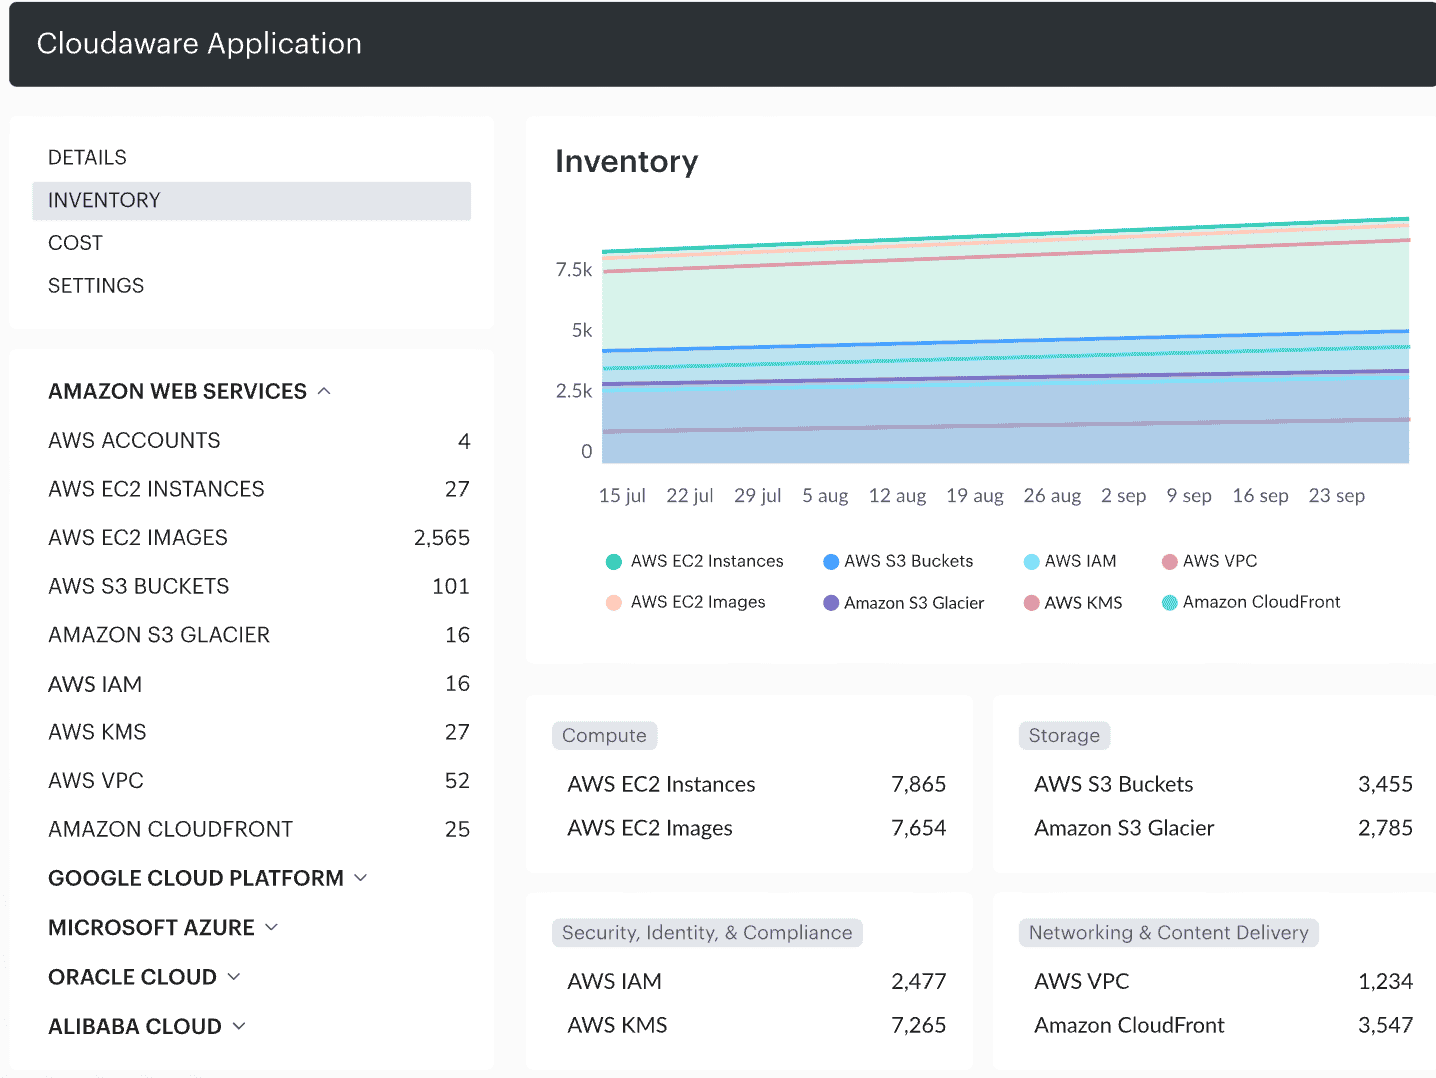Click the Security, Identity, & Compliance tag

[x=707, y=933]
